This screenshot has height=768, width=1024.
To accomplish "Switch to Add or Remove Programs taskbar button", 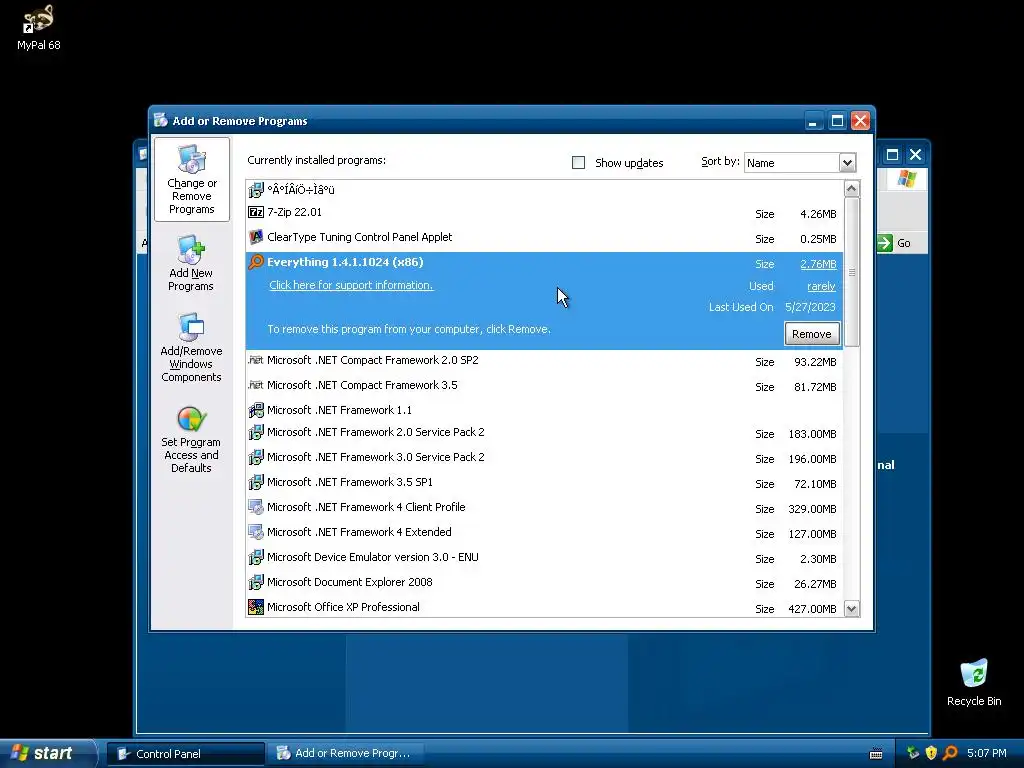I will pos(346,753).
